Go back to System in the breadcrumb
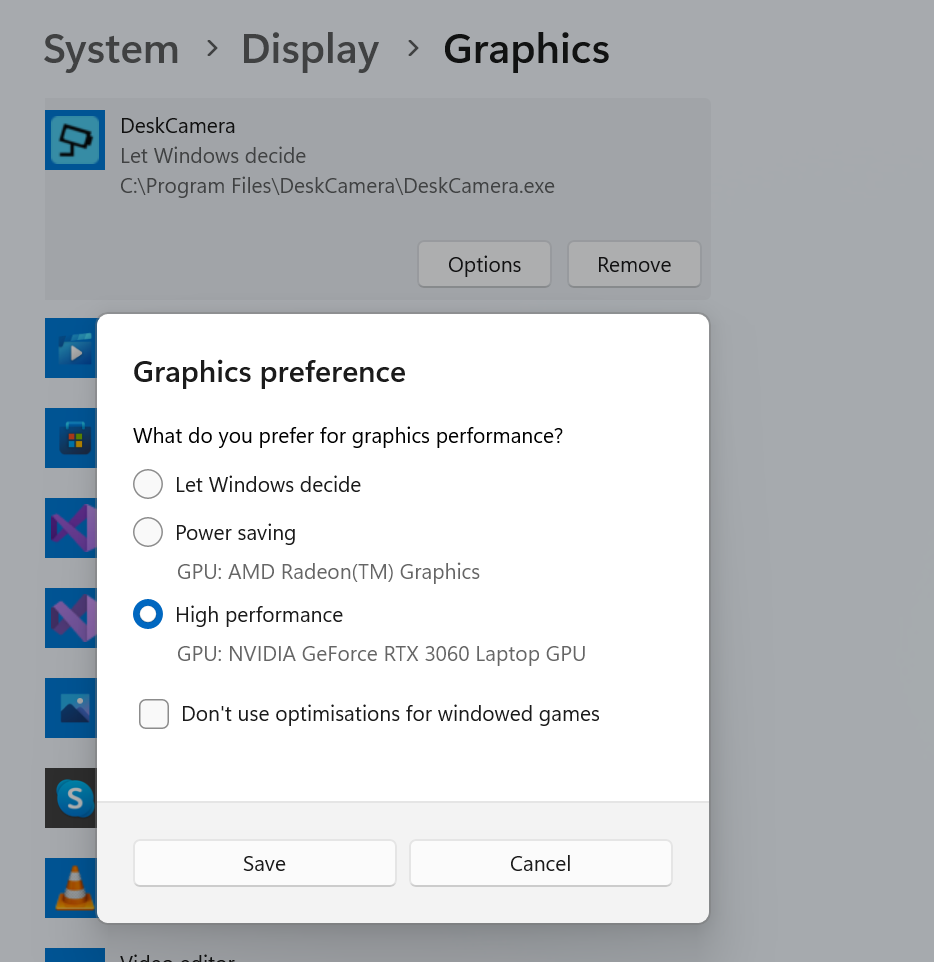Viewport: 934px width, 962px height. [111, 49]
